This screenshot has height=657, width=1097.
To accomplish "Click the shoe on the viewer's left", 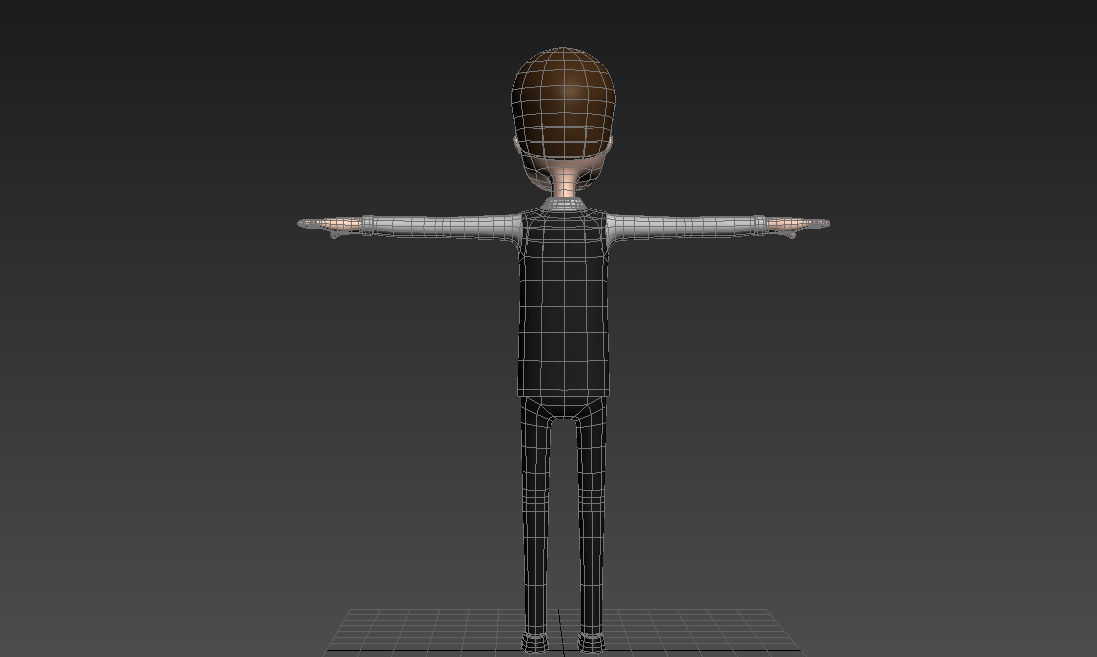I will (x=536, y=642).
